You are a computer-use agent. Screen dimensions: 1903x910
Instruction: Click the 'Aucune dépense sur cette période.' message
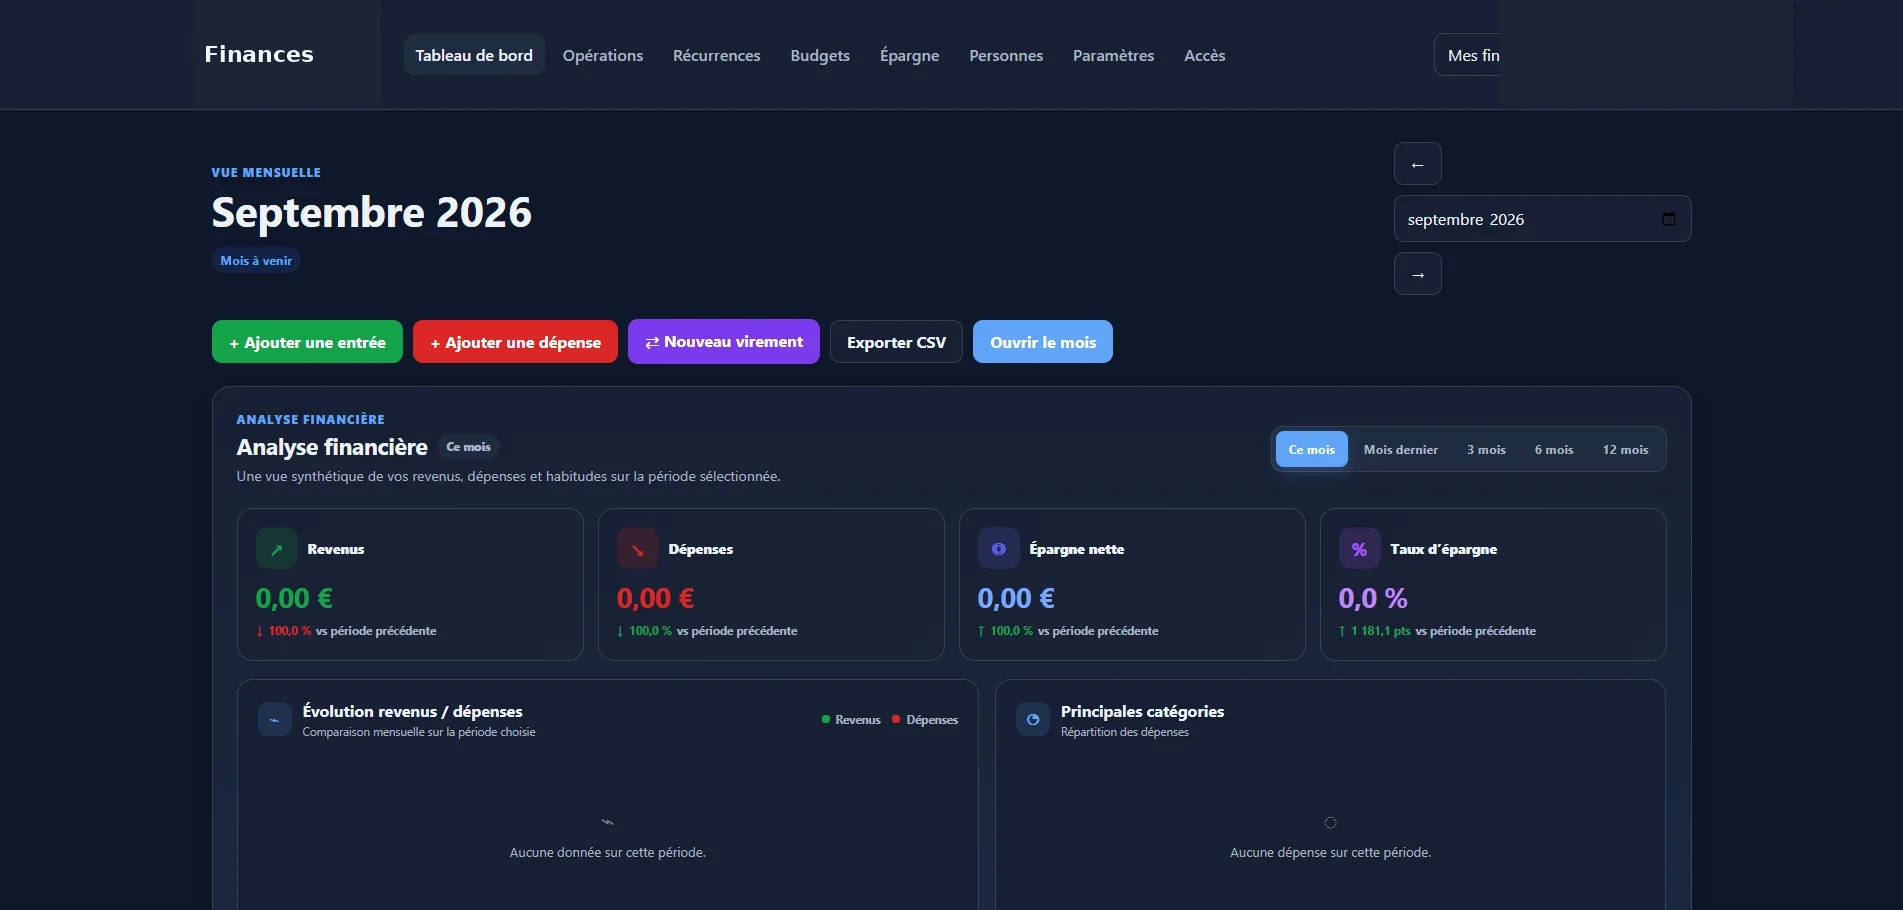(x=1331, y=853)
